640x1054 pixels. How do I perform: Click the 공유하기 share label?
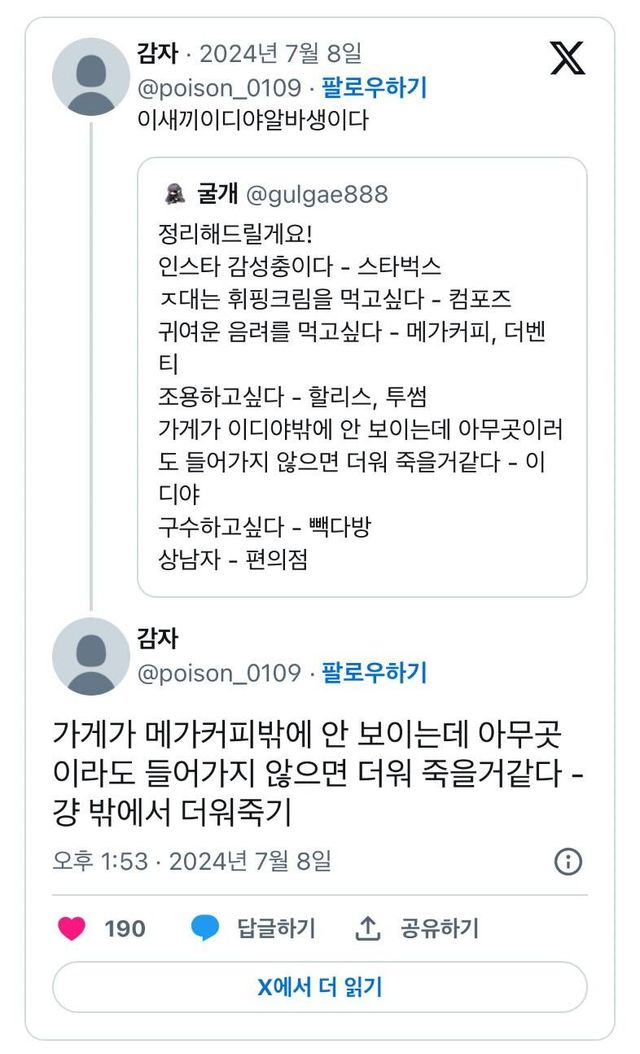point(440,928)
